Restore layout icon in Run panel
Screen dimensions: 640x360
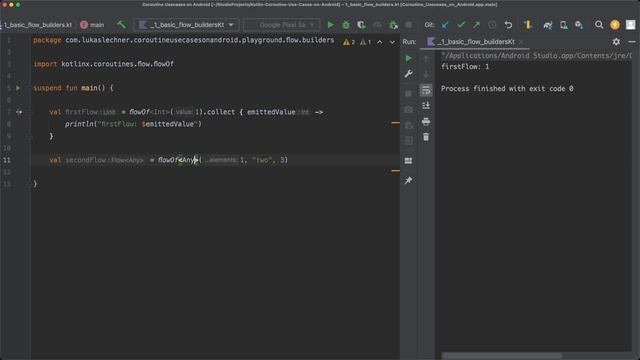408,160
